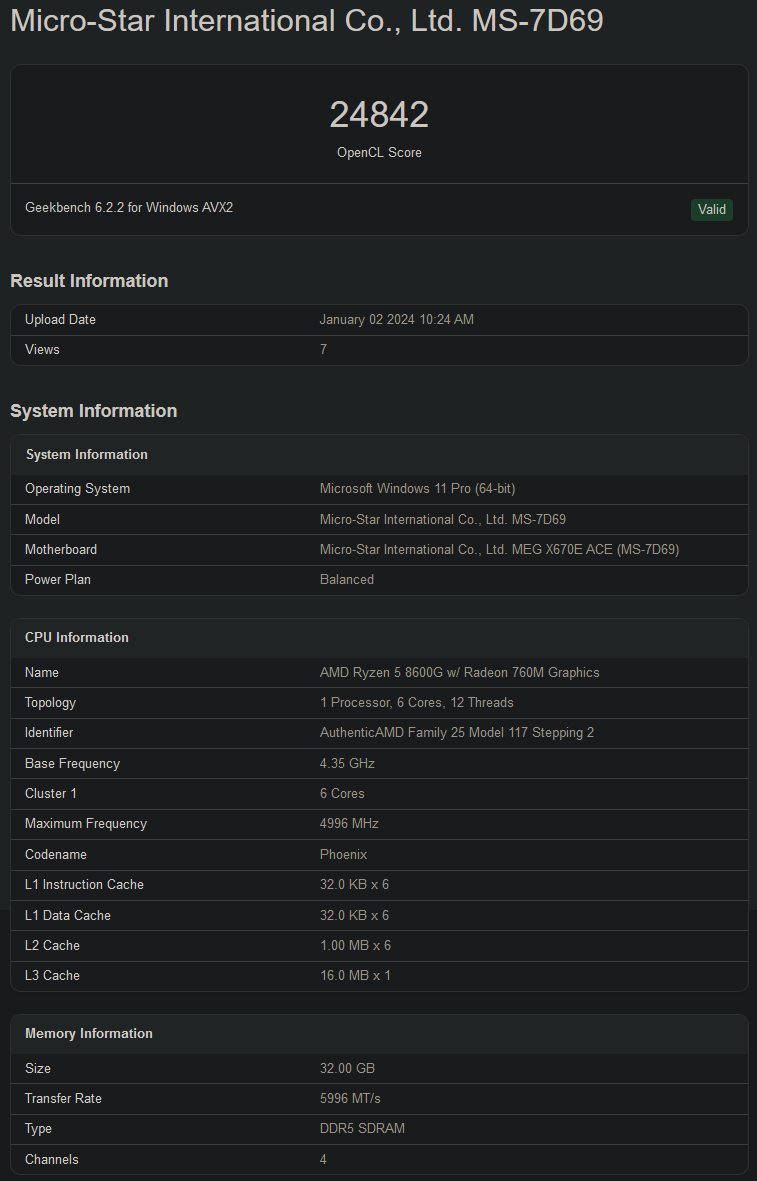Viewport: 757px width, 1181px height.
Task: Select the 32.00 GB value
Action: click(x=347, y=1069)
